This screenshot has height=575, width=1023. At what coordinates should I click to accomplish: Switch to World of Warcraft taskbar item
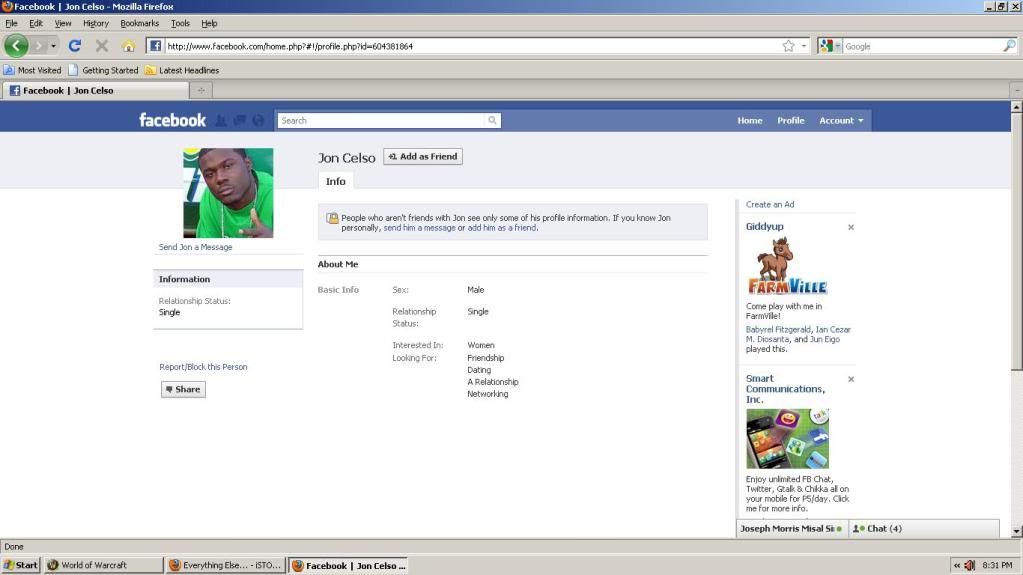103,565
